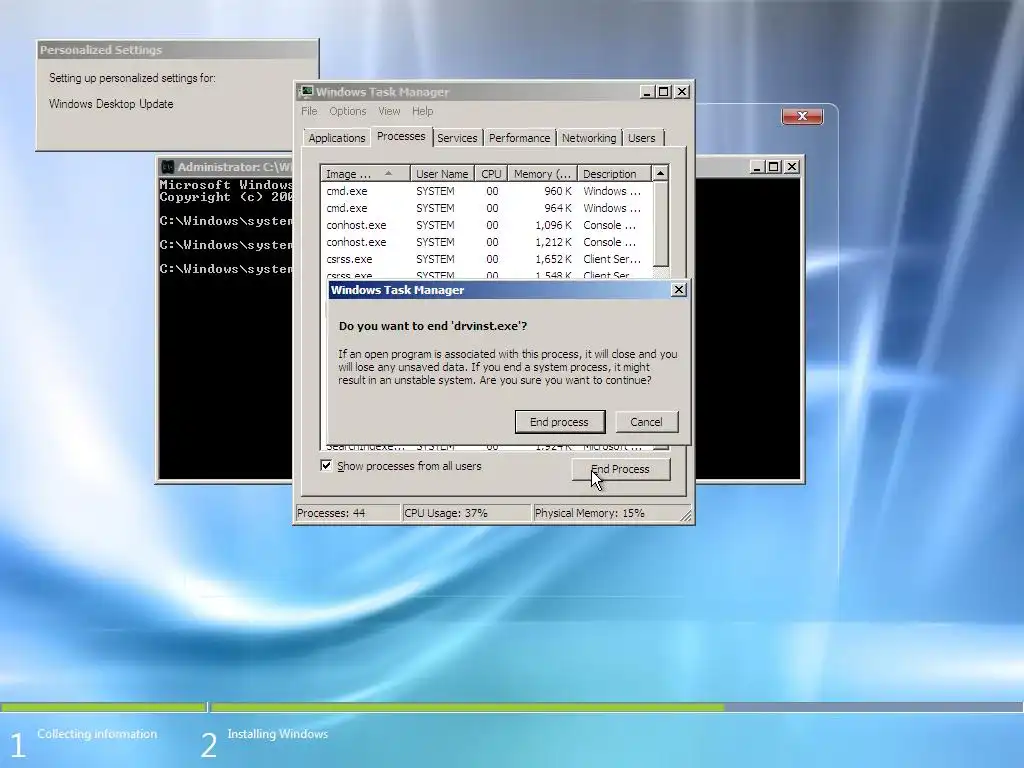
Task: Minimize the Administrator command prompt window
Action: click(757, 167)
